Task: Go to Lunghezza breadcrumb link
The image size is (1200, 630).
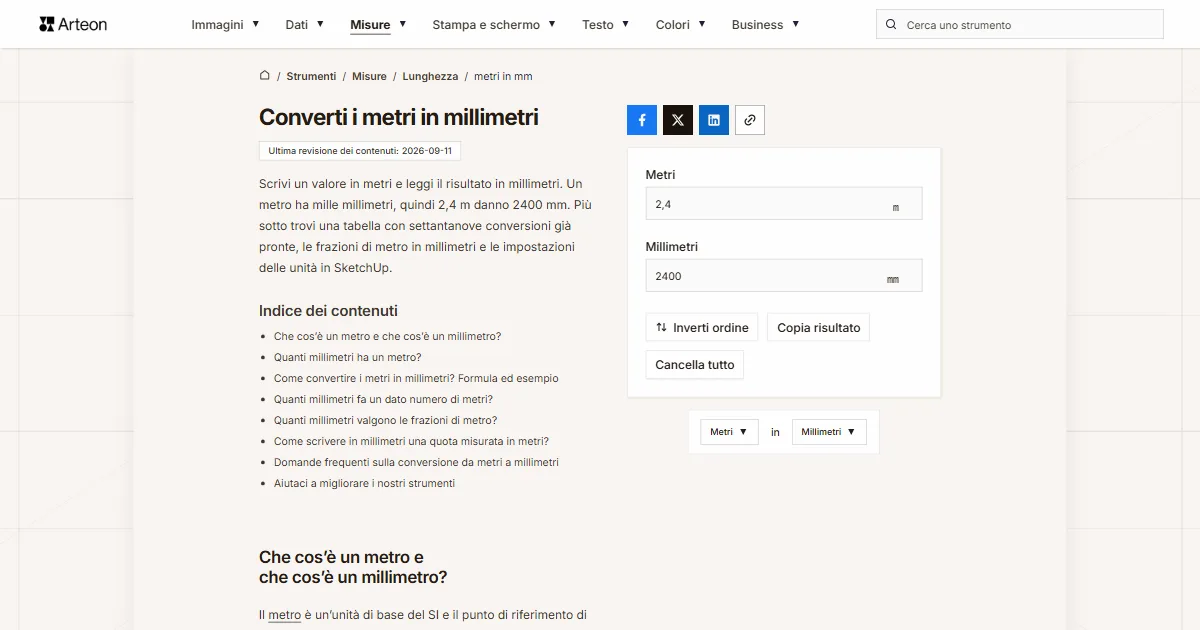Action: [430, 76]
